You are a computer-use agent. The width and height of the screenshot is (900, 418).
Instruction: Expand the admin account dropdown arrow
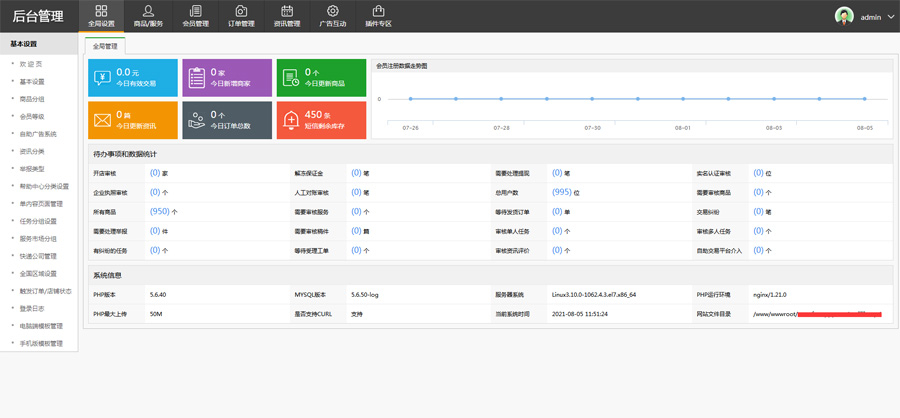pyautogui.click(x=891, y=17)
